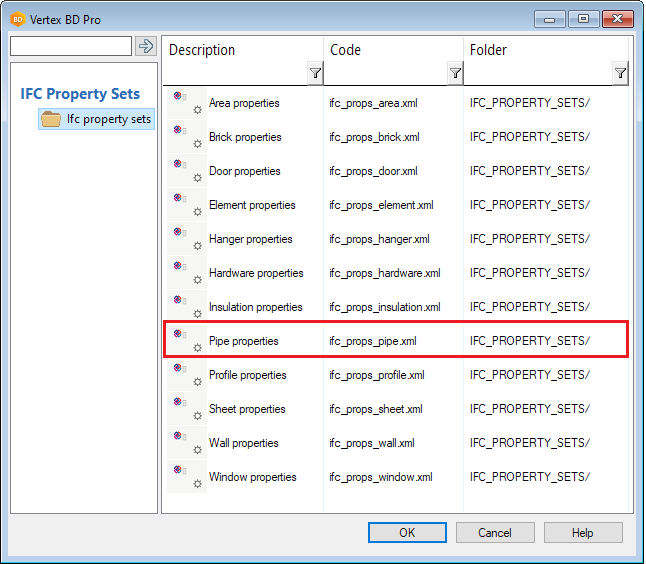The width and height of the screenshot is (646, 564).
Task: Click the search arrow button beside the search field
Action: (146, 46)
